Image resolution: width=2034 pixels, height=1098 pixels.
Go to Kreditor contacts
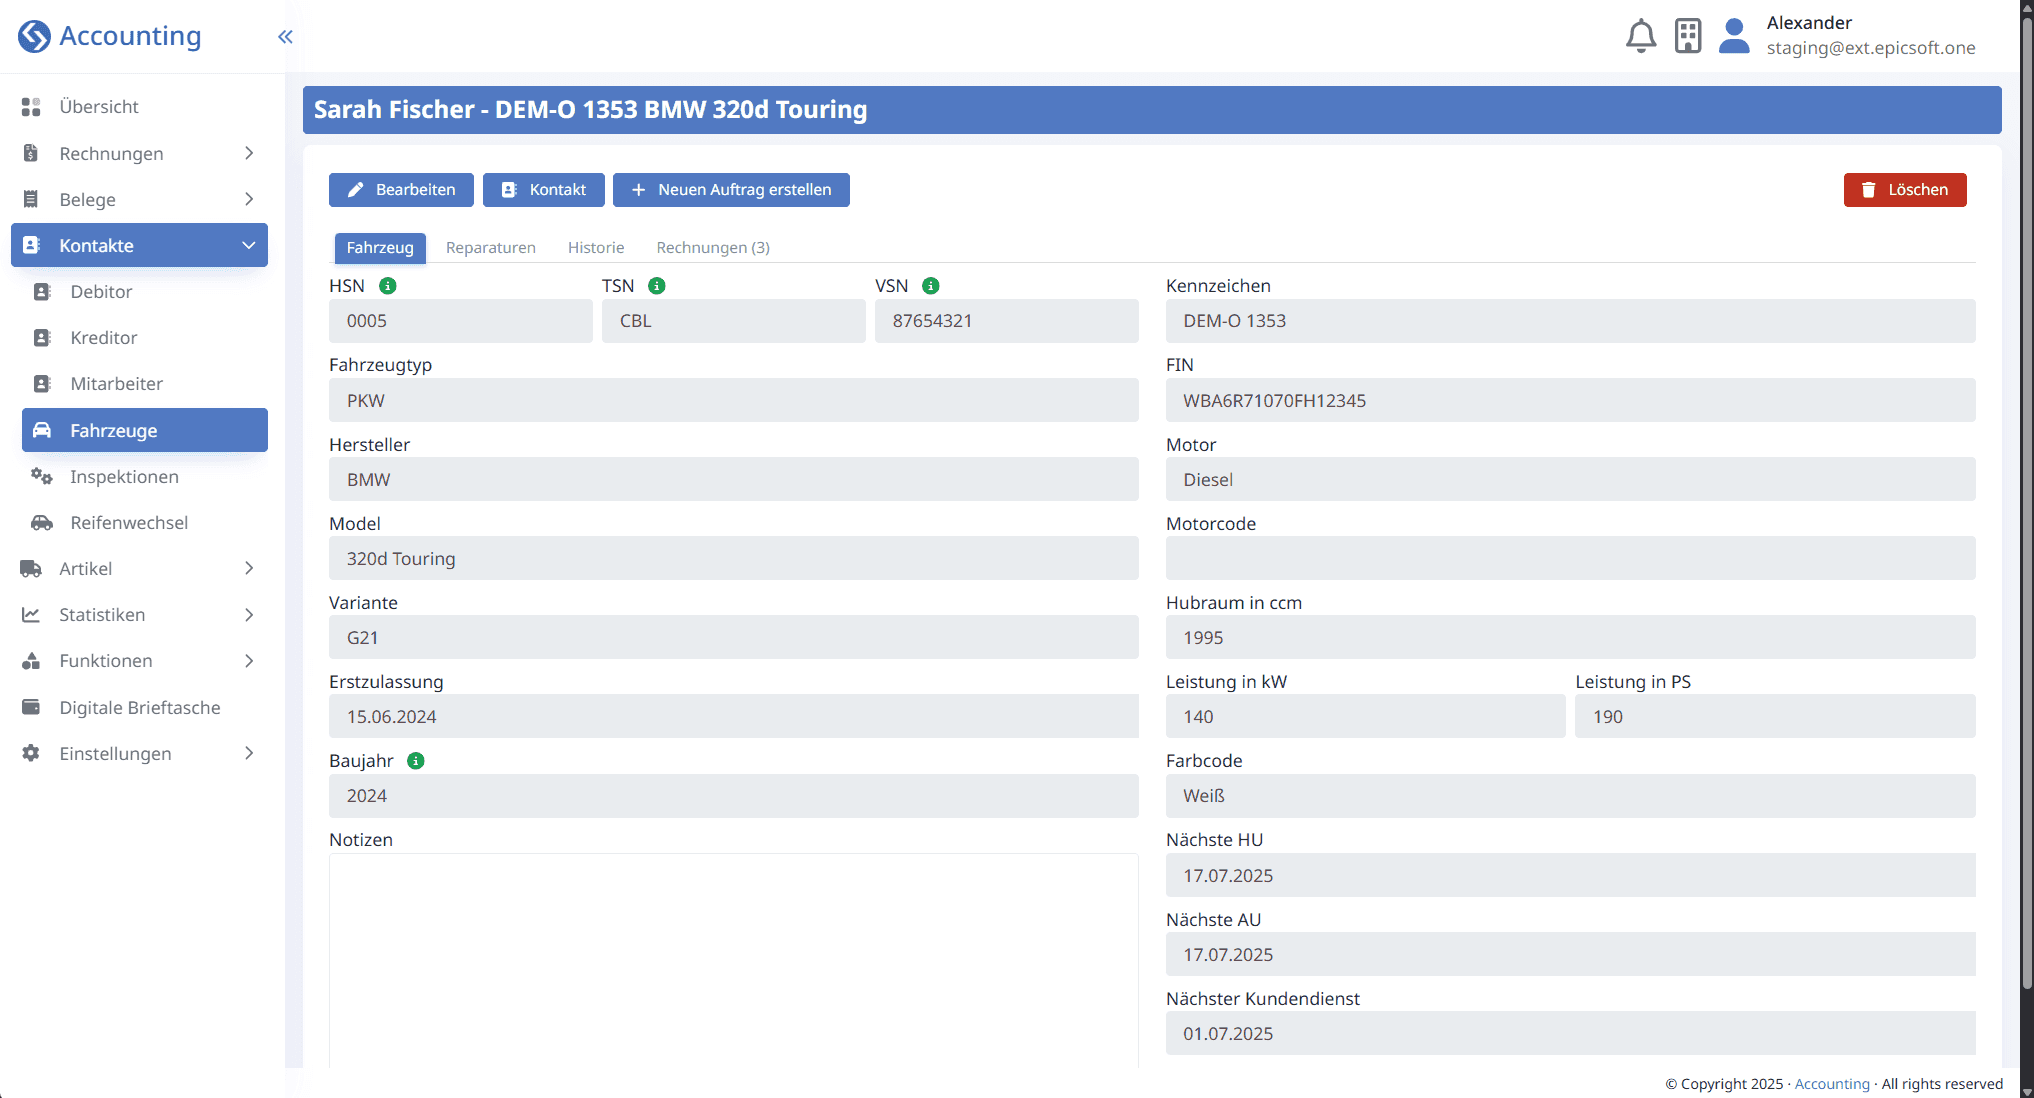coord(144,338)
